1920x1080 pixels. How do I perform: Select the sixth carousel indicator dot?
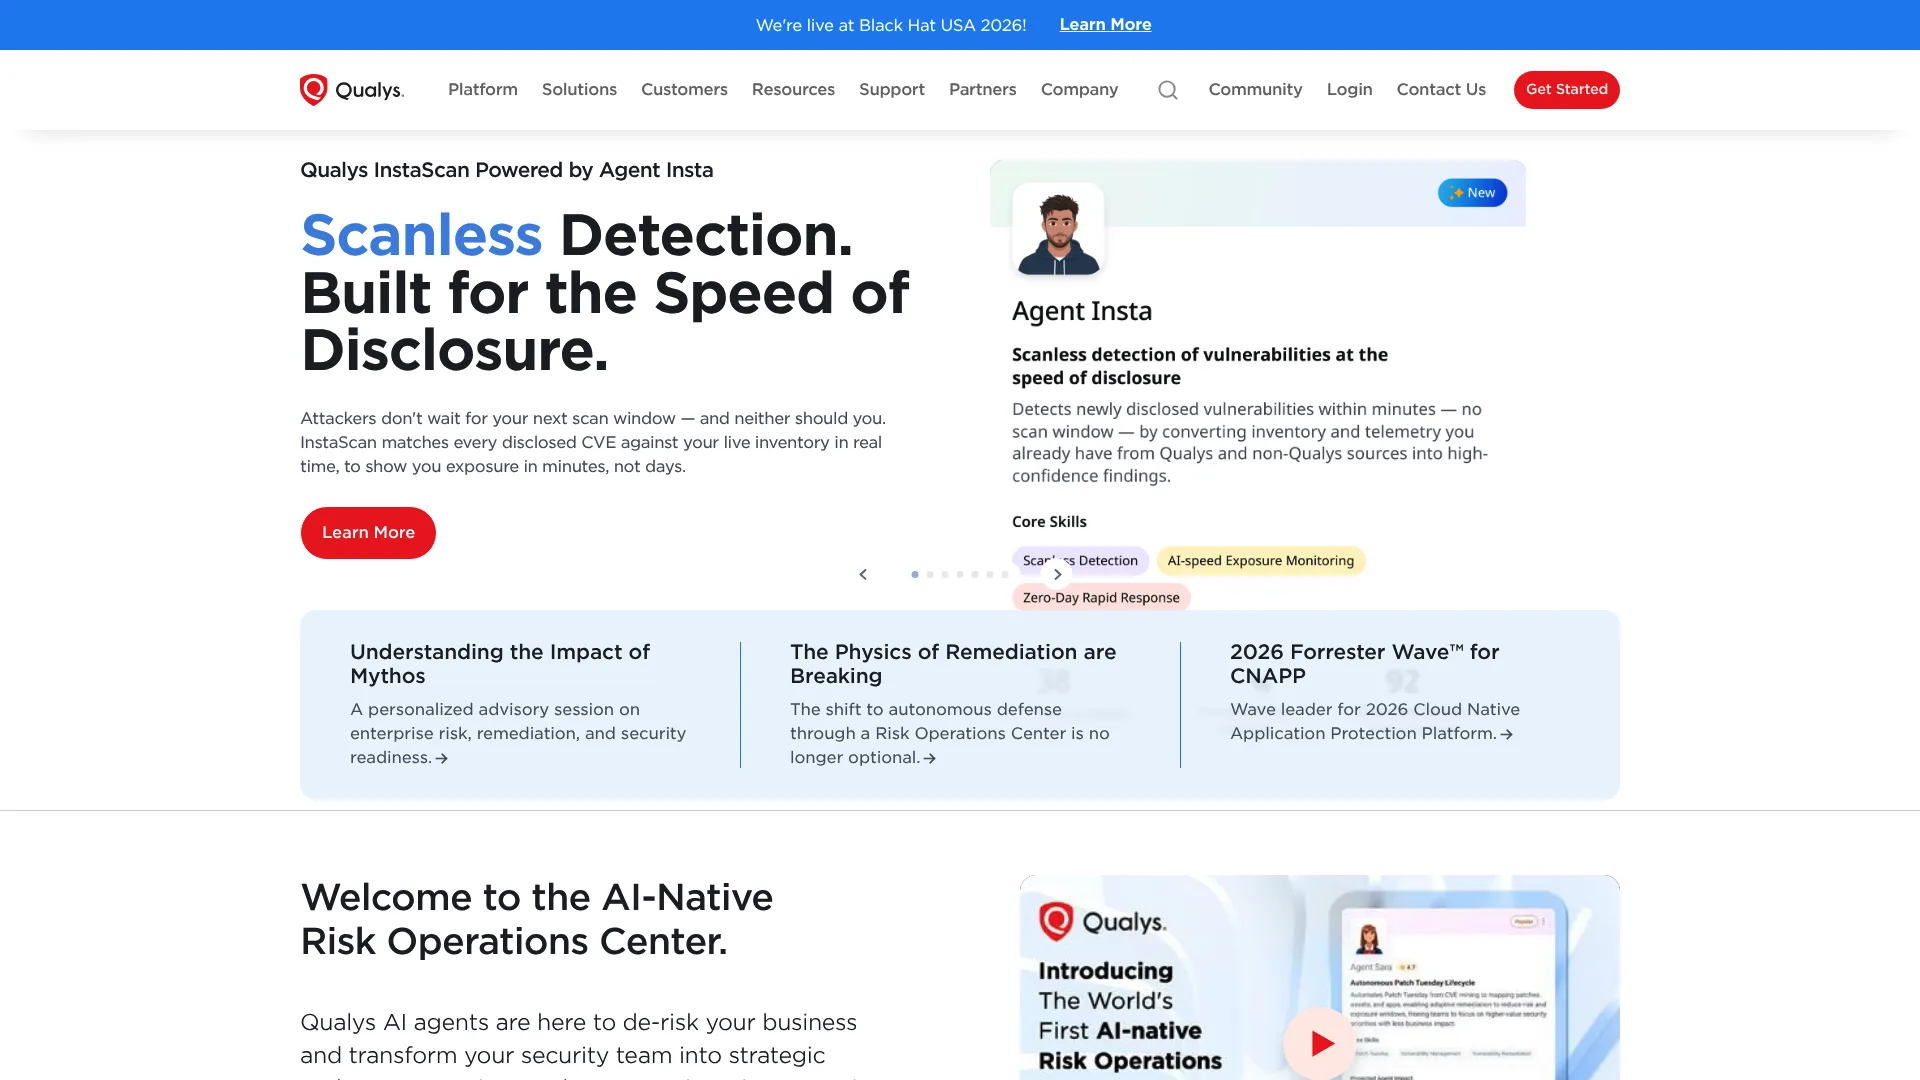tap(990, 574)
